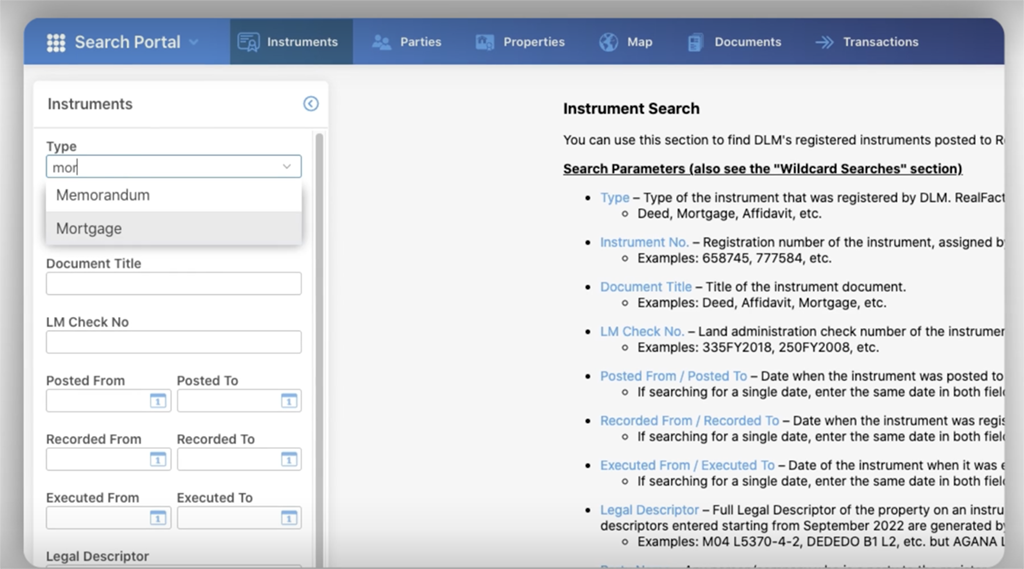The height and width of the screenshot is (569, 1024).
Task: Open calendar picker for Posted From
Action: (157, 401)
